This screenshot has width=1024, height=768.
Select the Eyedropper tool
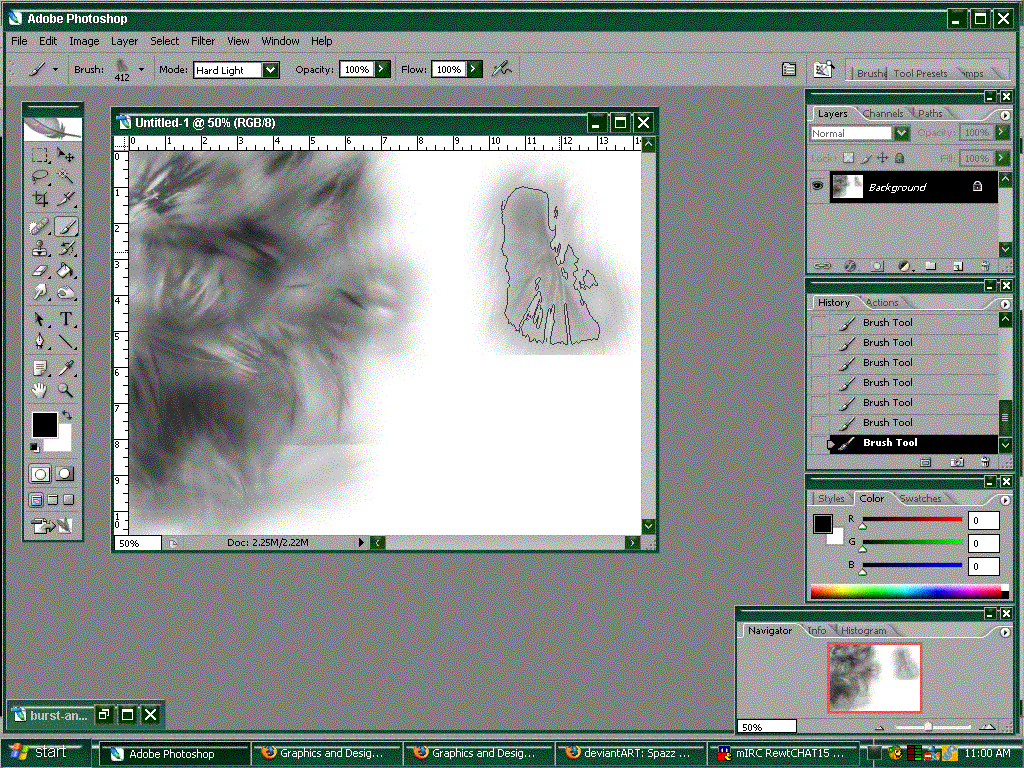[x=65, y=369]
